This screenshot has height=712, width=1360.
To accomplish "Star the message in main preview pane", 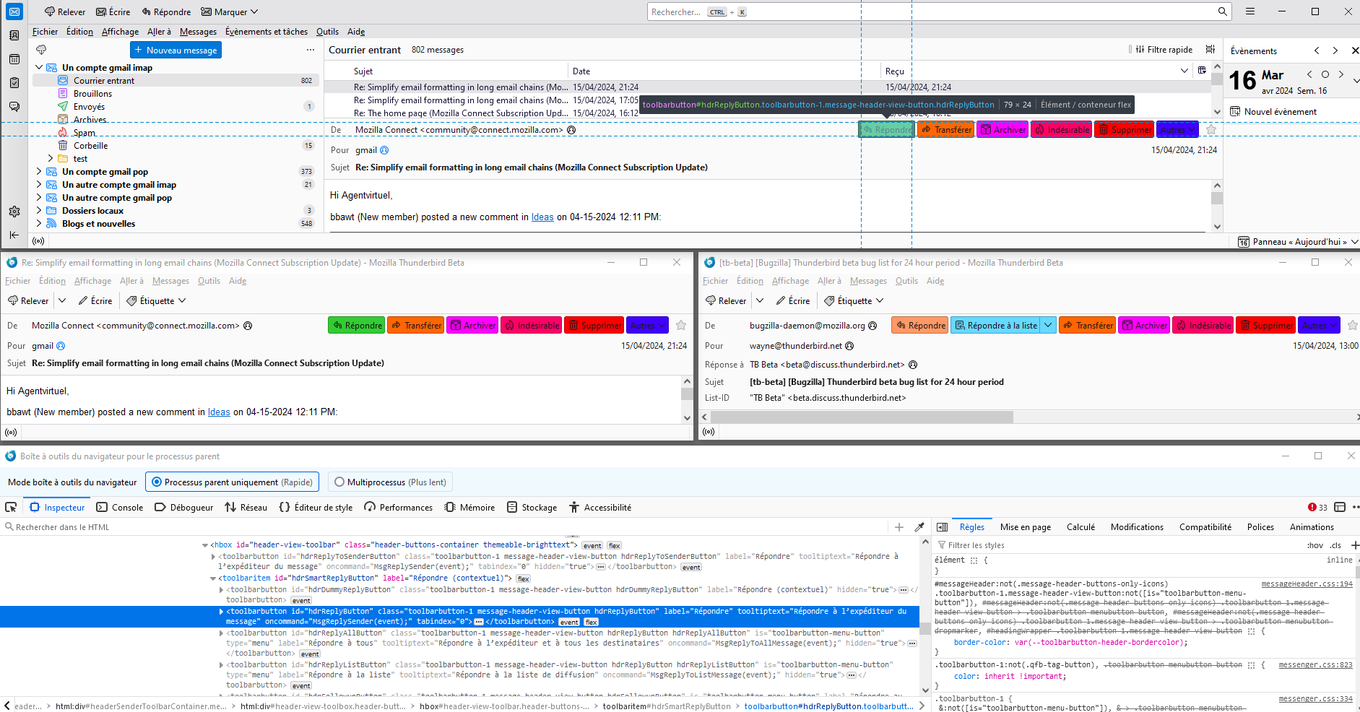I will 1212,130.
